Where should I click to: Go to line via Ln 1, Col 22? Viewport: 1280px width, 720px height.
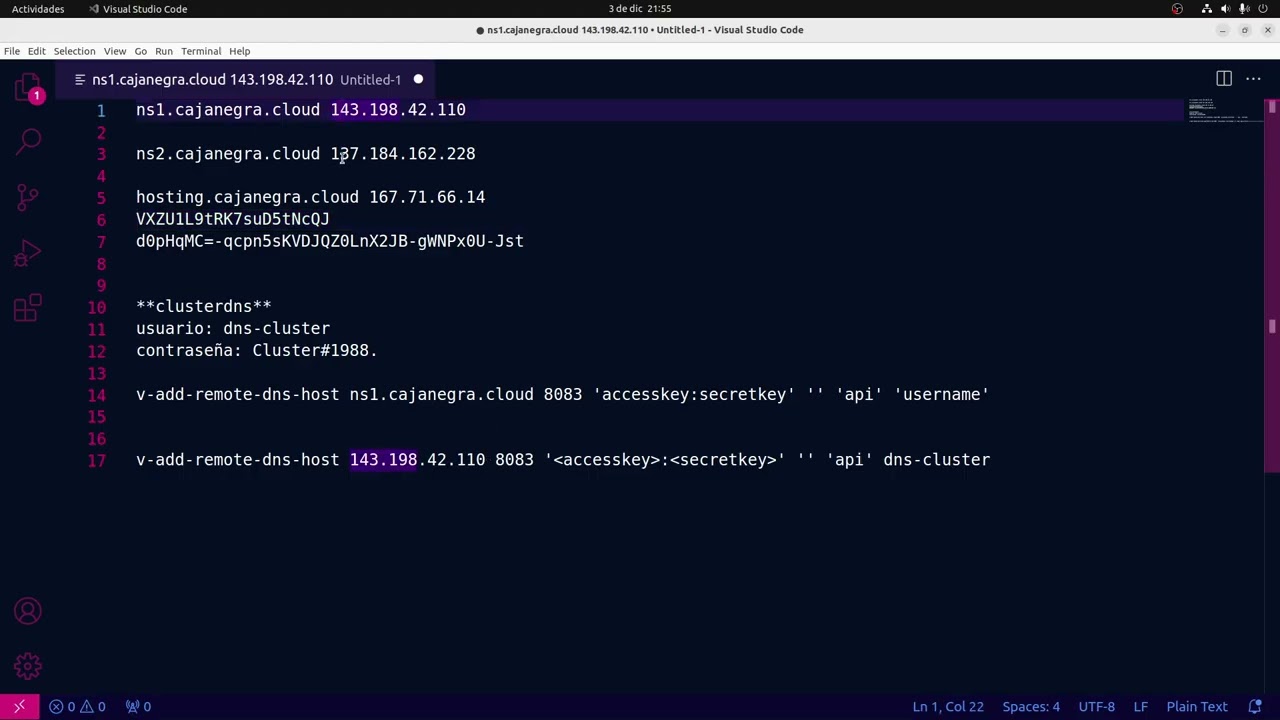point(948,706)
